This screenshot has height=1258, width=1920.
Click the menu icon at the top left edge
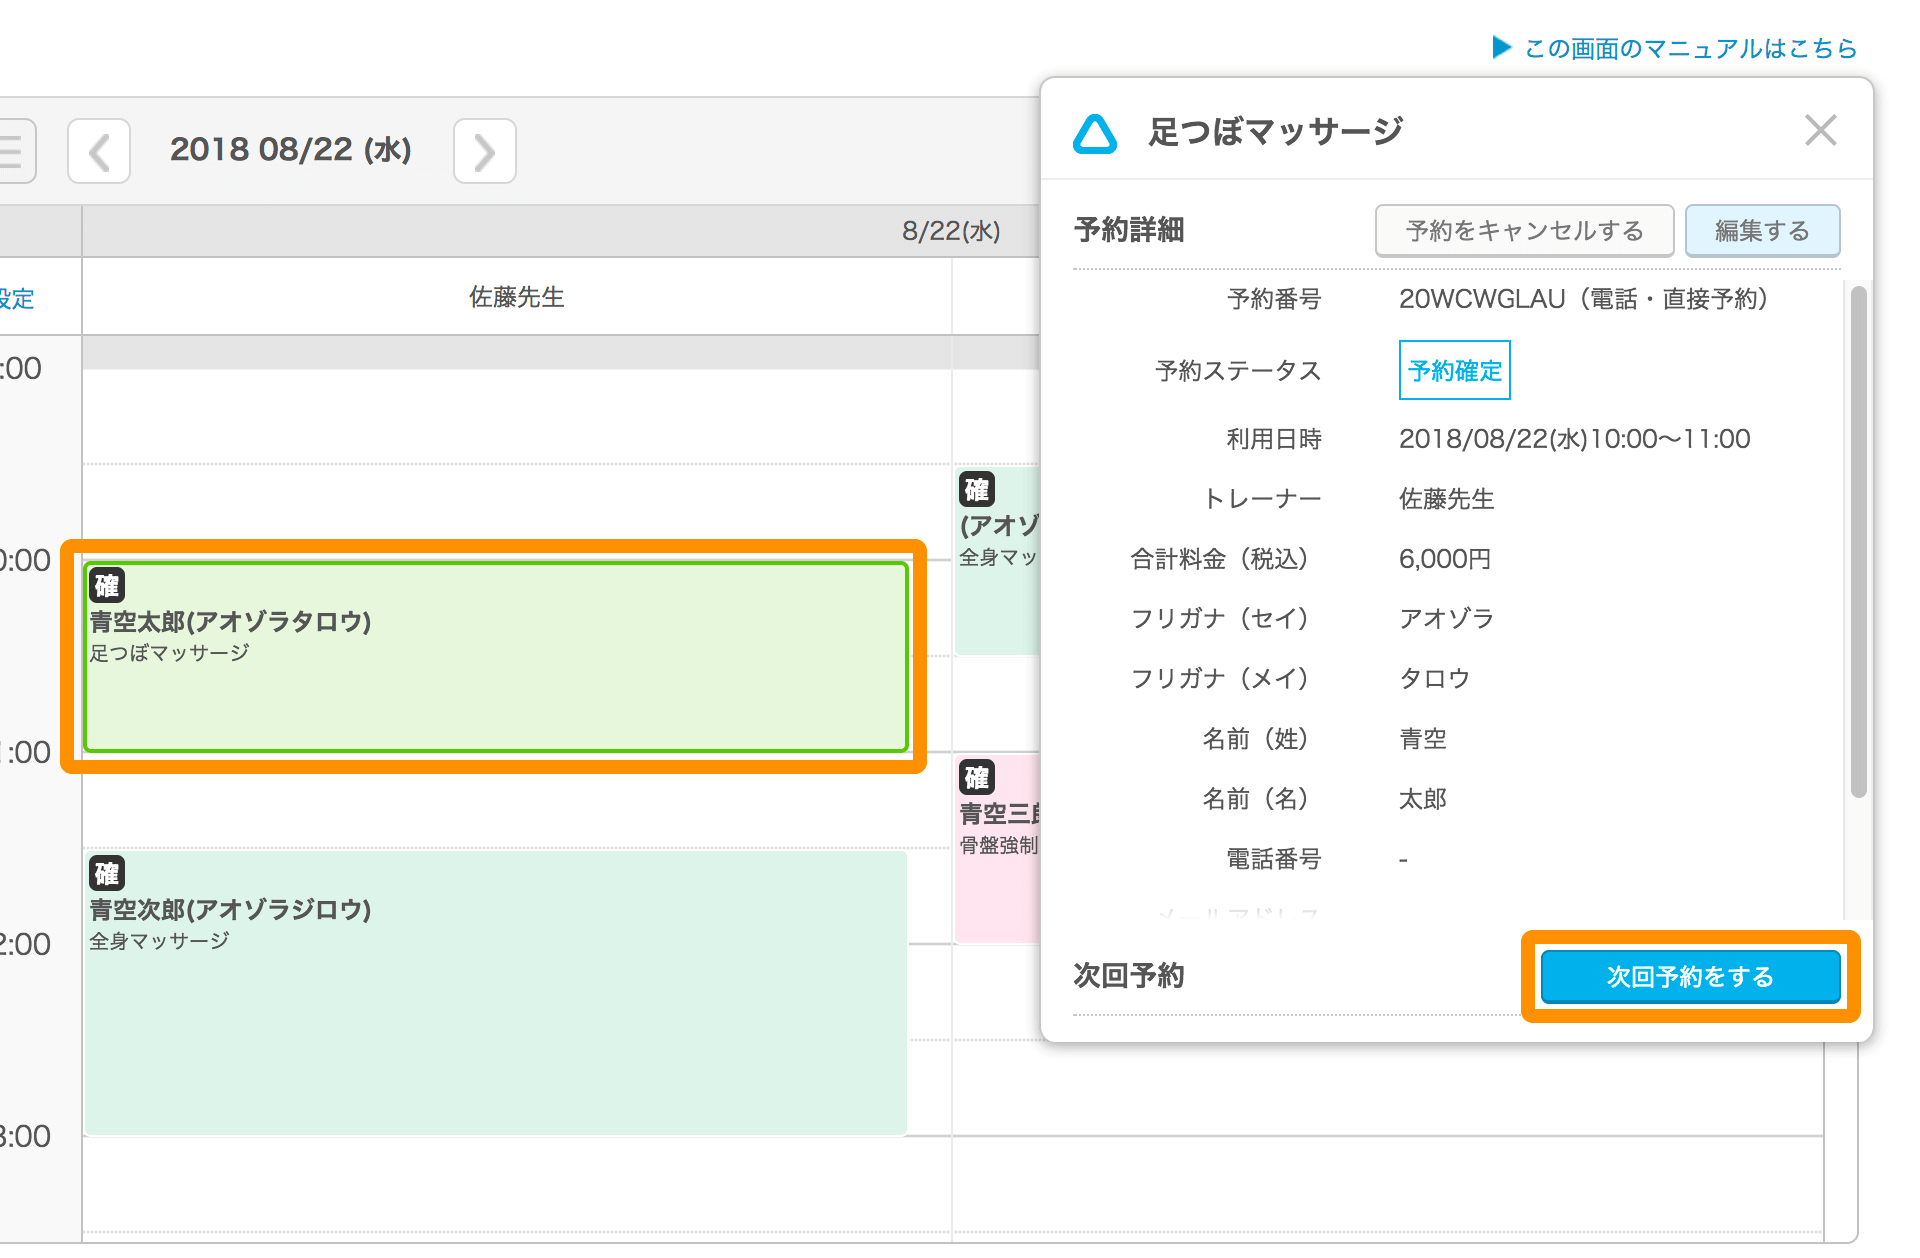[12, 151]
